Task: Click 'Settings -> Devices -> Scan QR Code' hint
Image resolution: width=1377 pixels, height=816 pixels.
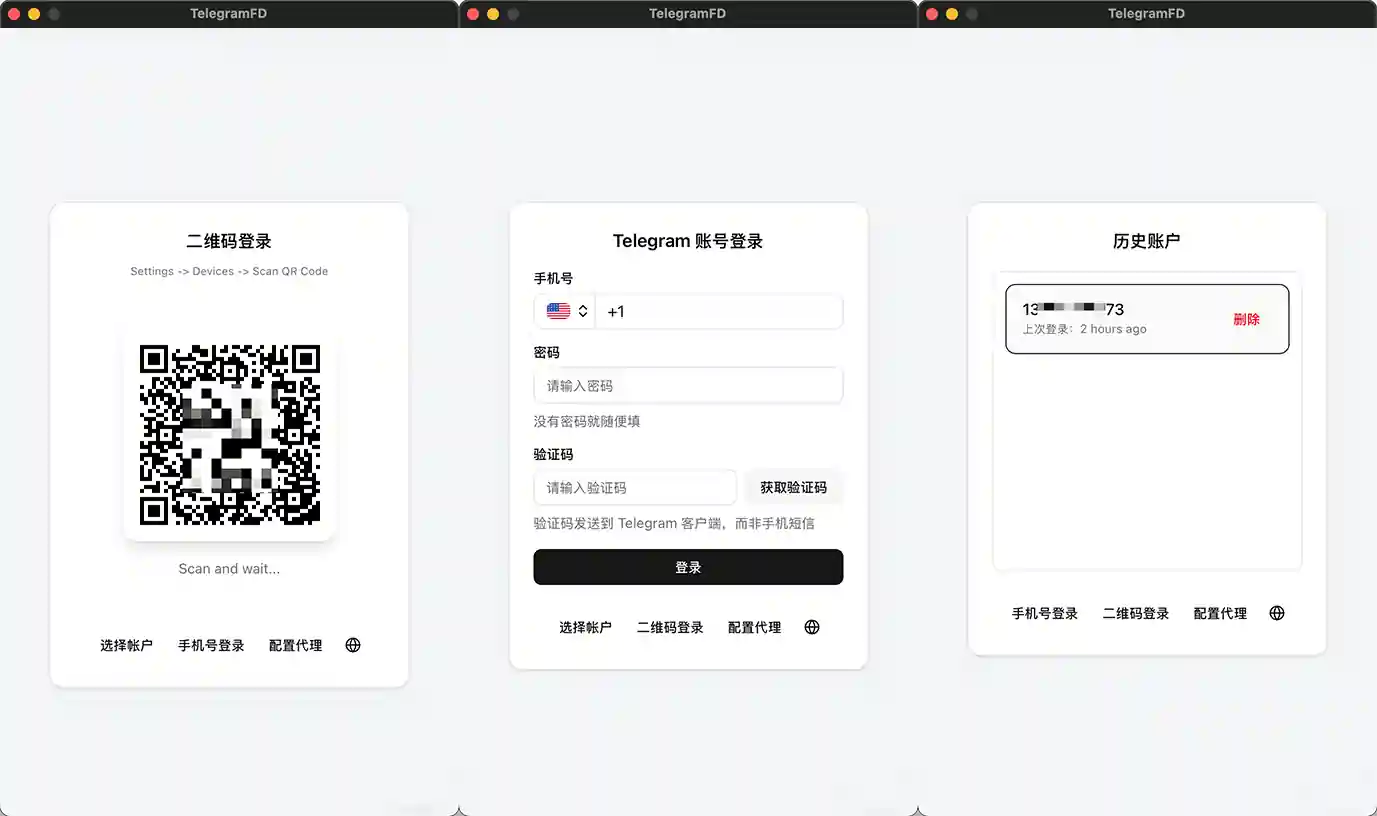Action: coord(229,271)
